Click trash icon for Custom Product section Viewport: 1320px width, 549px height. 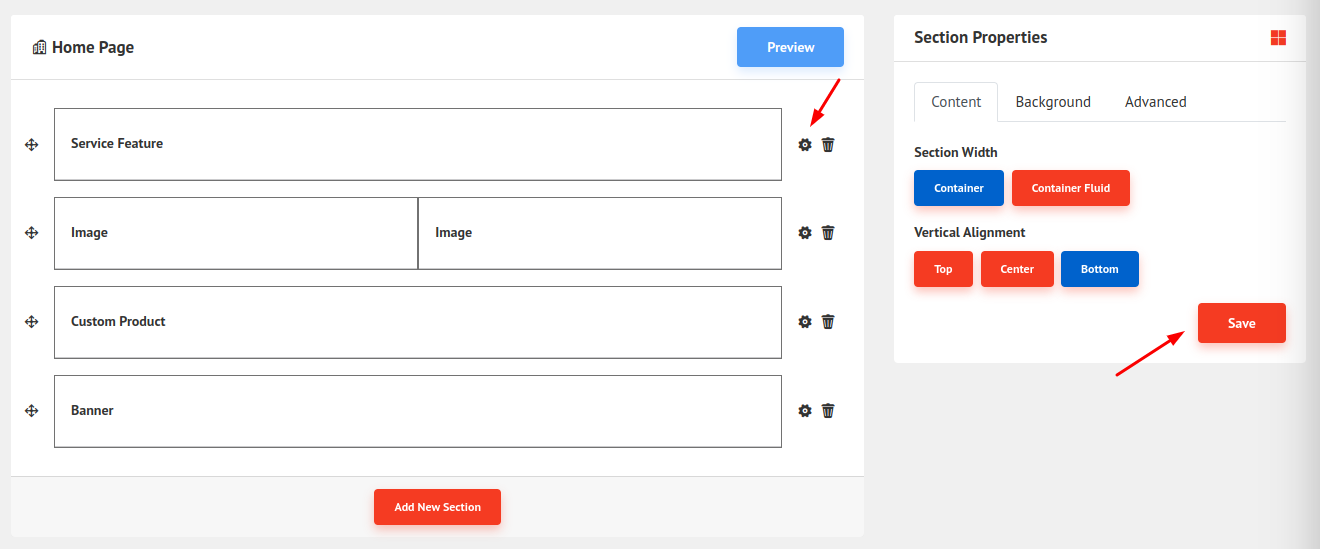[x=828, y=322]
